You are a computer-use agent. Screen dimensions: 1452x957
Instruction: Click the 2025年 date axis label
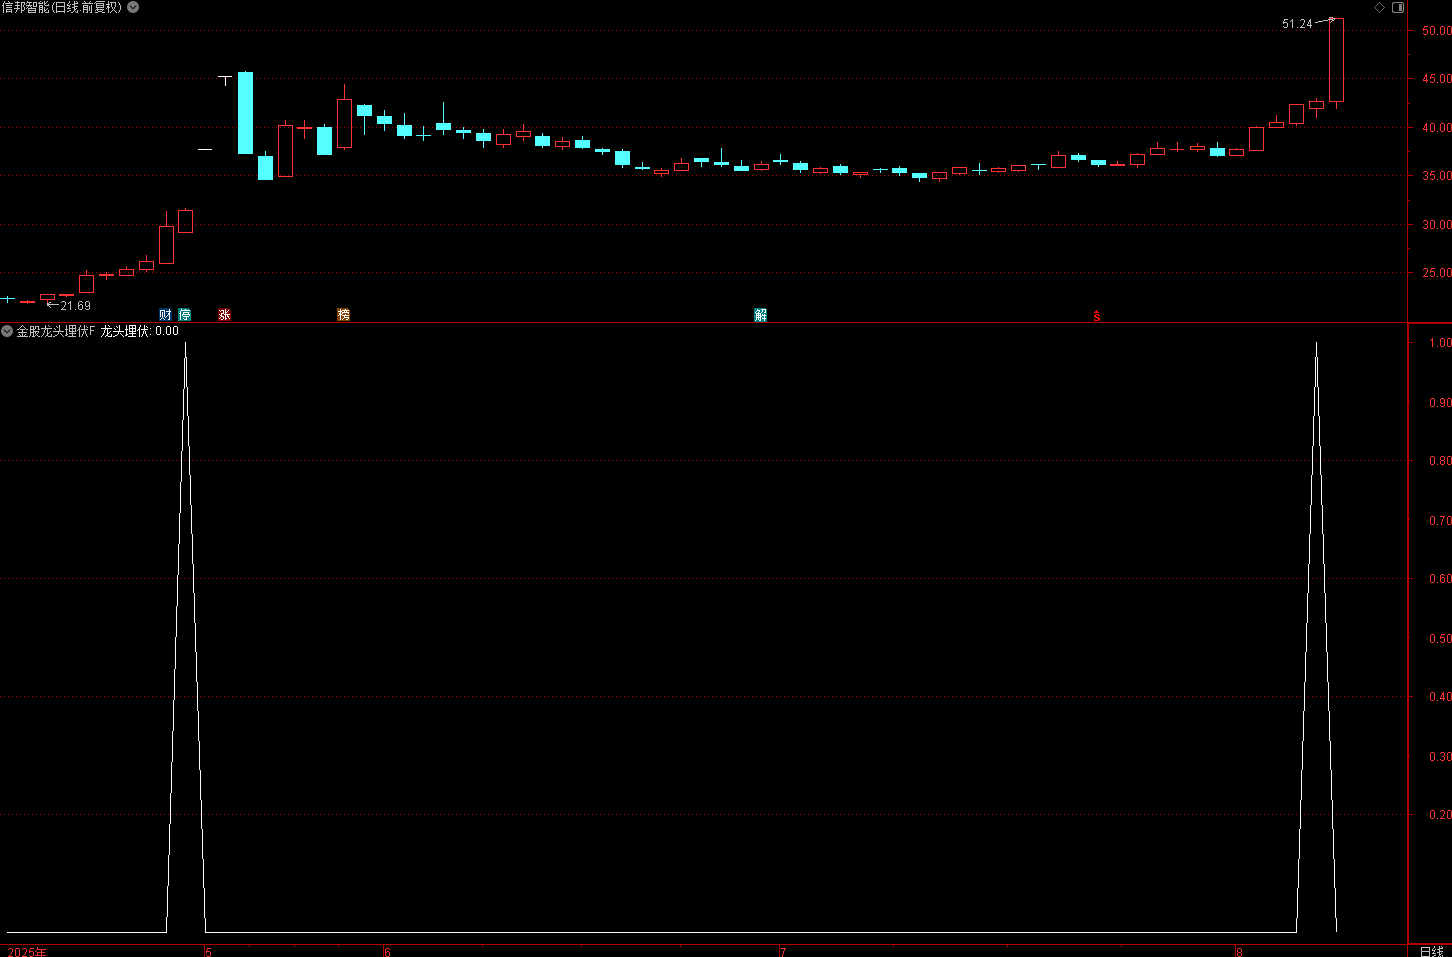click(27, 951)
